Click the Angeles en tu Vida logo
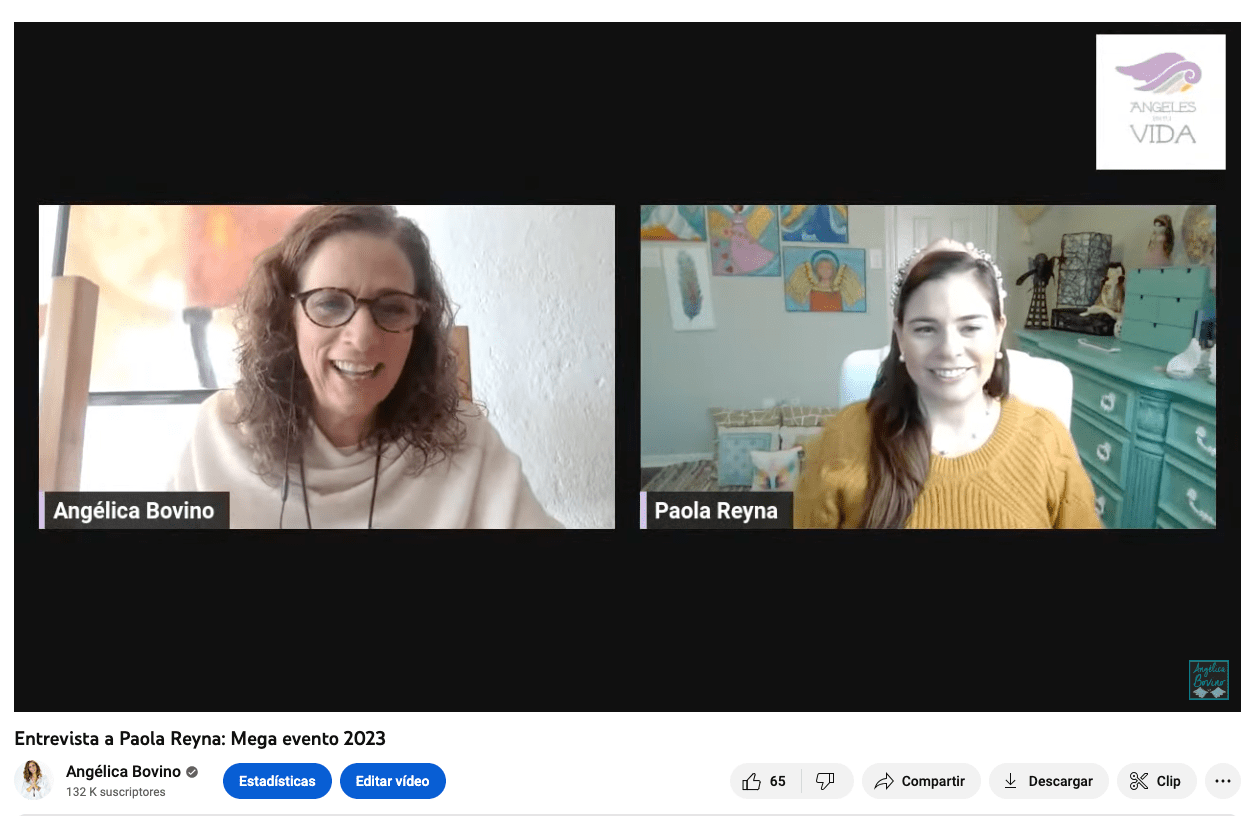The height and width of the screenshot is (816, 1258). tap(1160, 102)
